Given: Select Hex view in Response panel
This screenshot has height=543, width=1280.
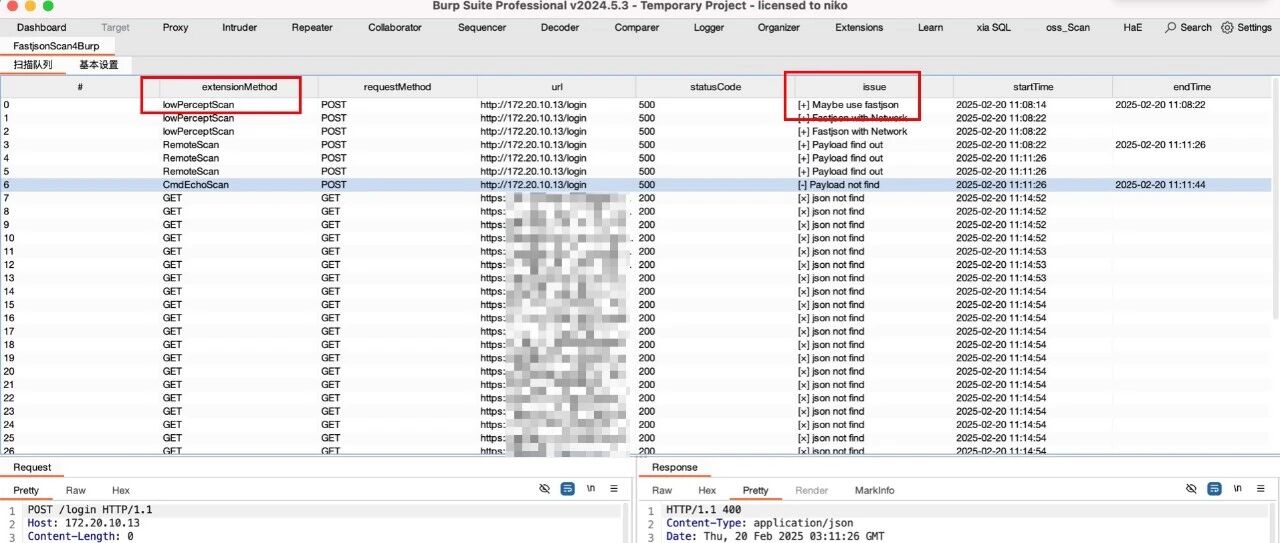Looking at the screenshot, I should [707, 490].
